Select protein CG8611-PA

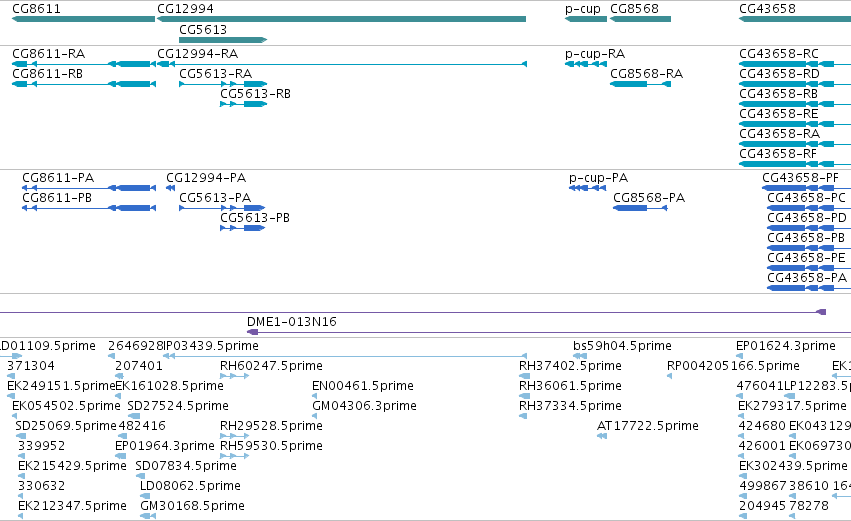(x=89, y=188)
